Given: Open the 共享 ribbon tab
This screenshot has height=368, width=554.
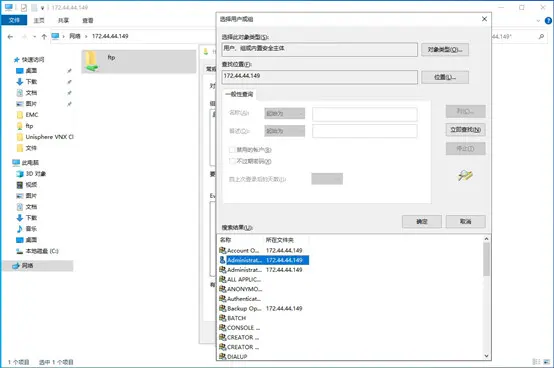Looking at the screenshot, I should [x=63, y=20].
